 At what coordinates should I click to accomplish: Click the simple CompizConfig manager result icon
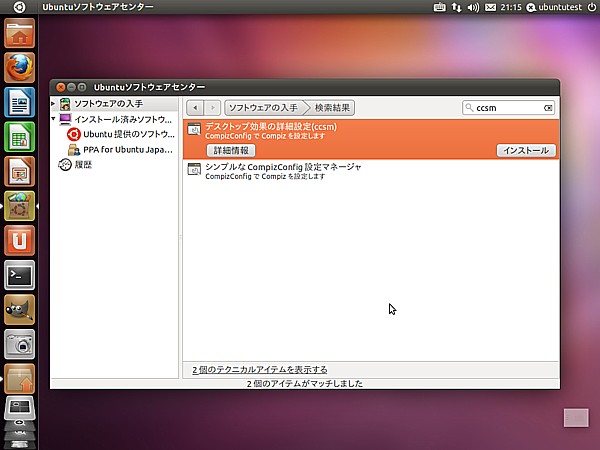click(x=194, y=169)
